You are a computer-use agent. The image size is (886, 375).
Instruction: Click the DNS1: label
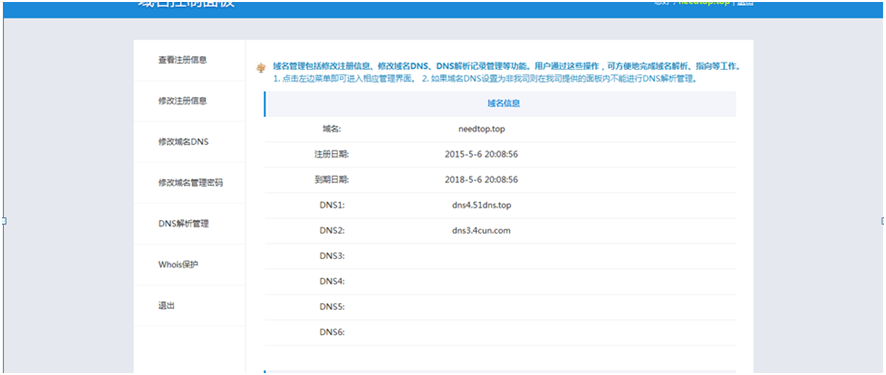(x=332, y=205)
